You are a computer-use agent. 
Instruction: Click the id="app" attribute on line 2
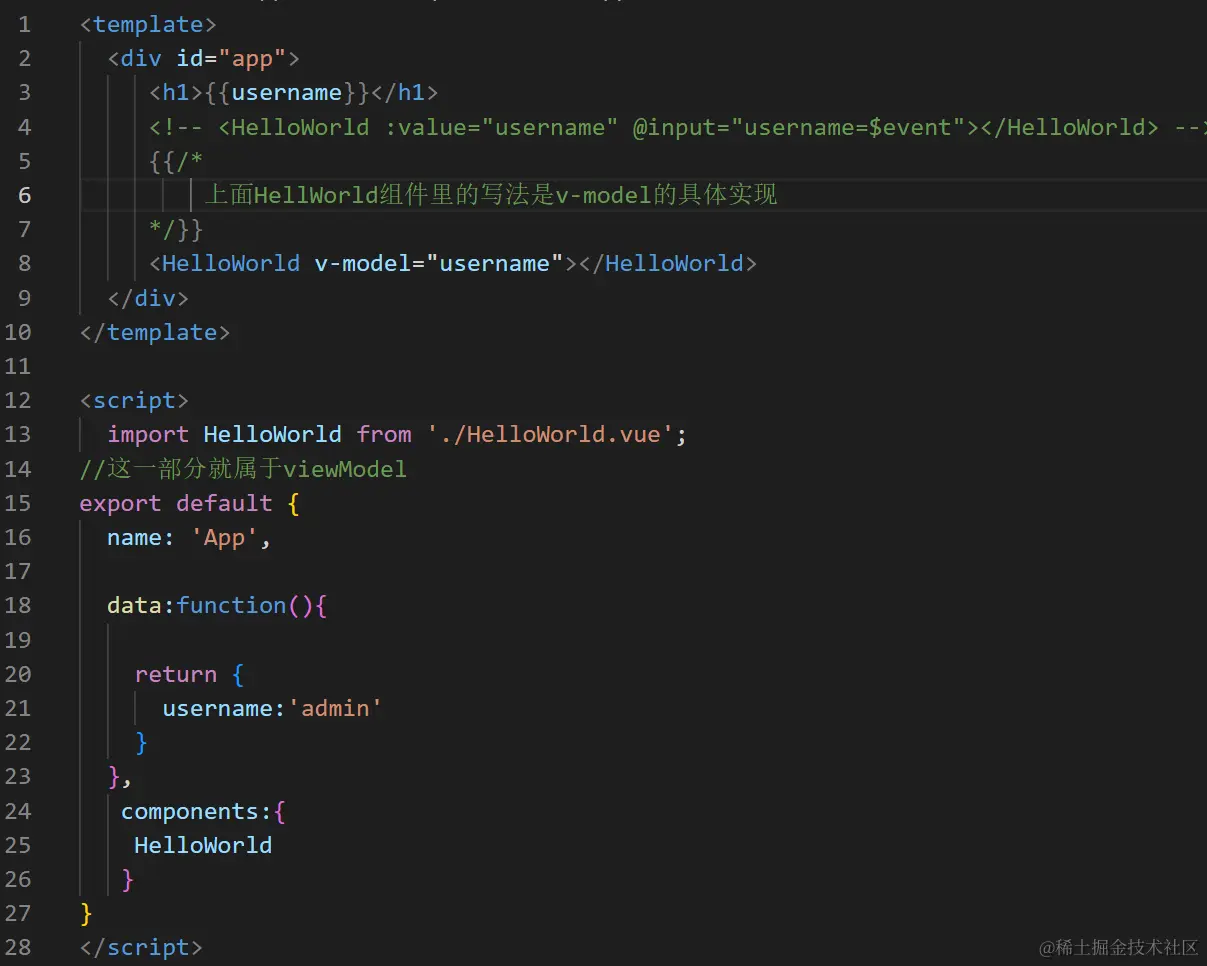(x=231, y=58)
